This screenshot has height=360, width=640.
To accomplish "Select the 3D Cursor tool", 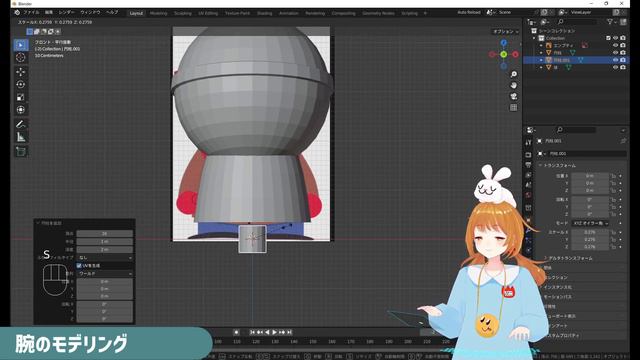I will [x=21, y=58].
